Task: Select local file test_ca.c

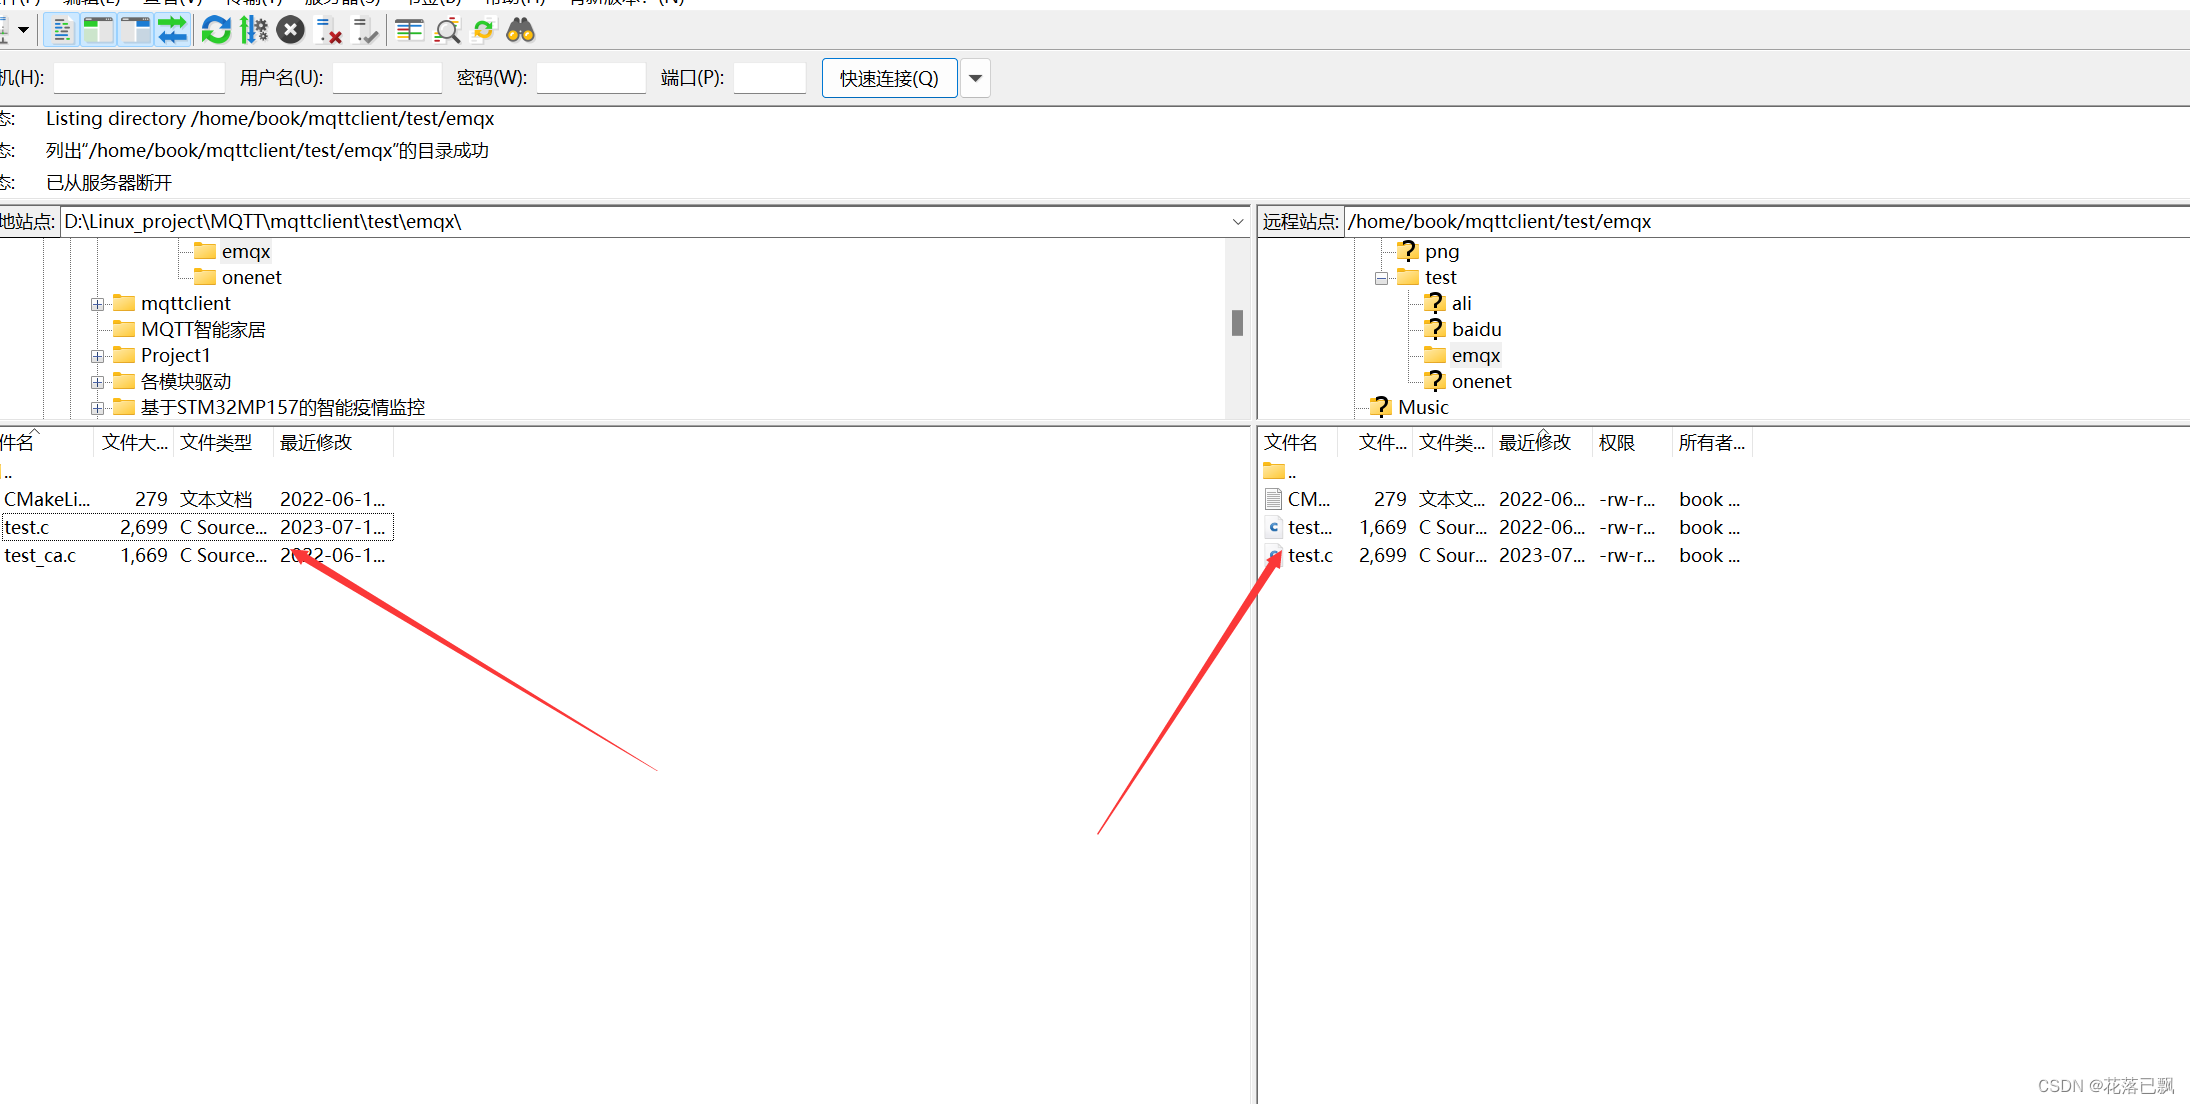Action: [x=196, y=556]
